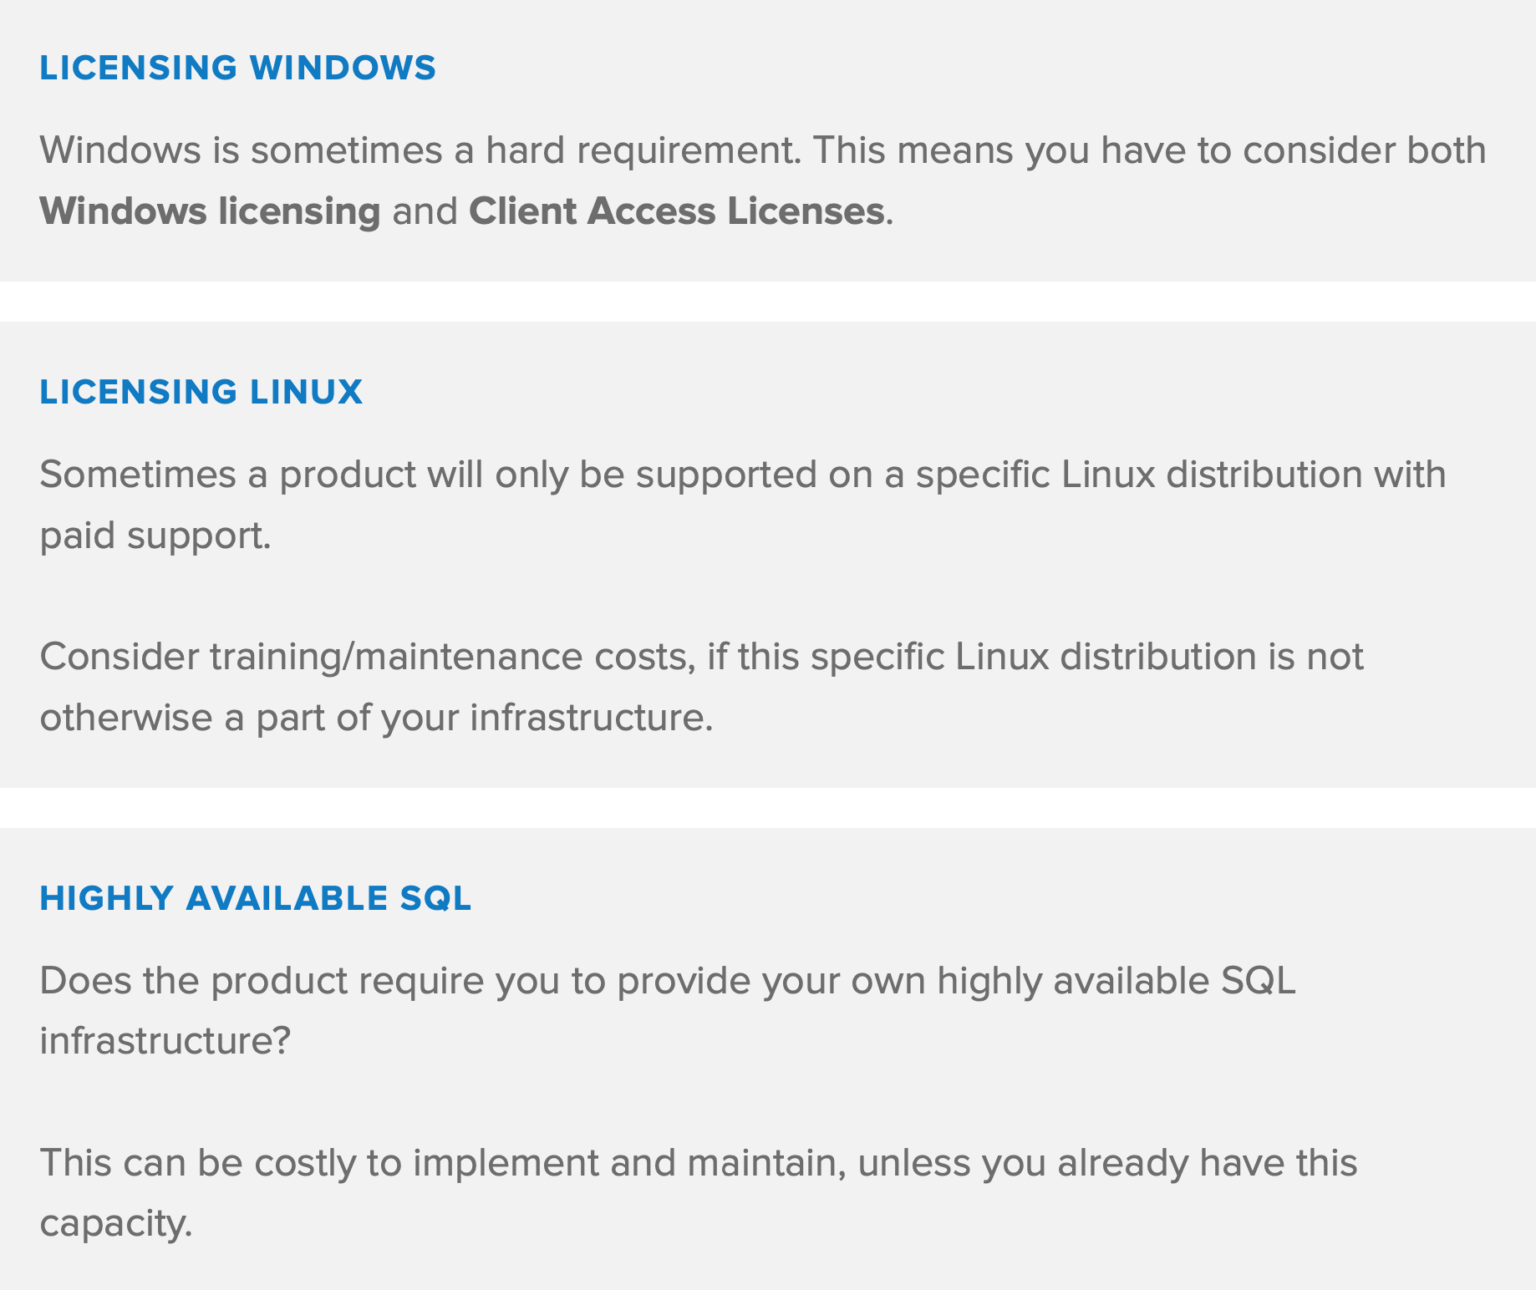1536x1290 pixels.
Task: Click the HIGHLY AVAILABLE SQL heading
Action: point(255,898)
